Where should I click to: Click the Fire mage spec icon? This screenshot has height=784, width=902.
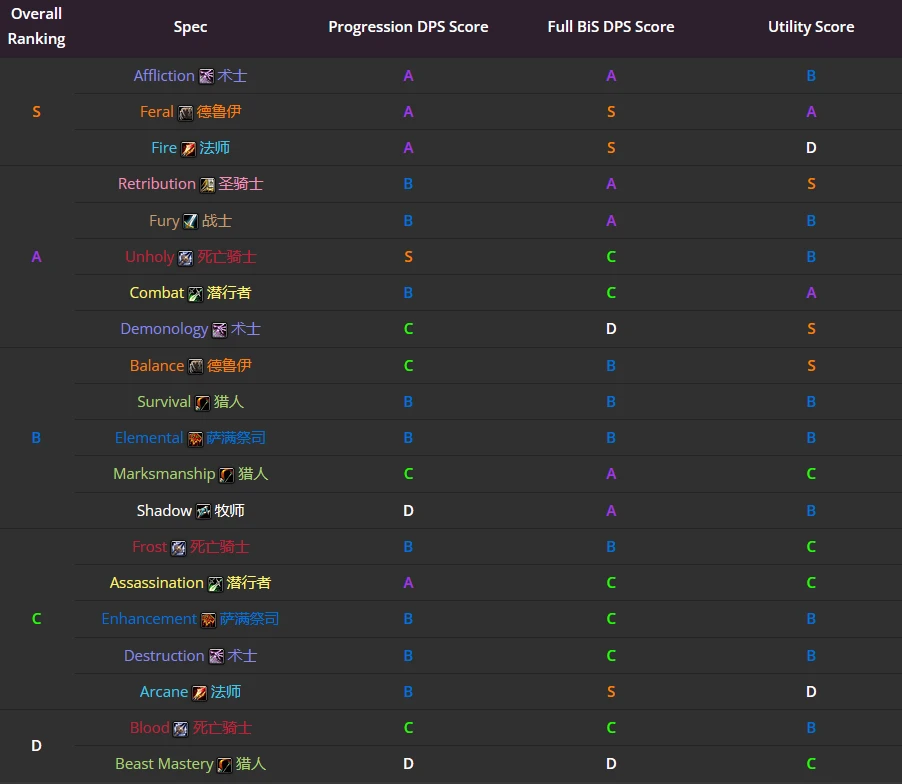pyautogui.click(x=188, y=149)
